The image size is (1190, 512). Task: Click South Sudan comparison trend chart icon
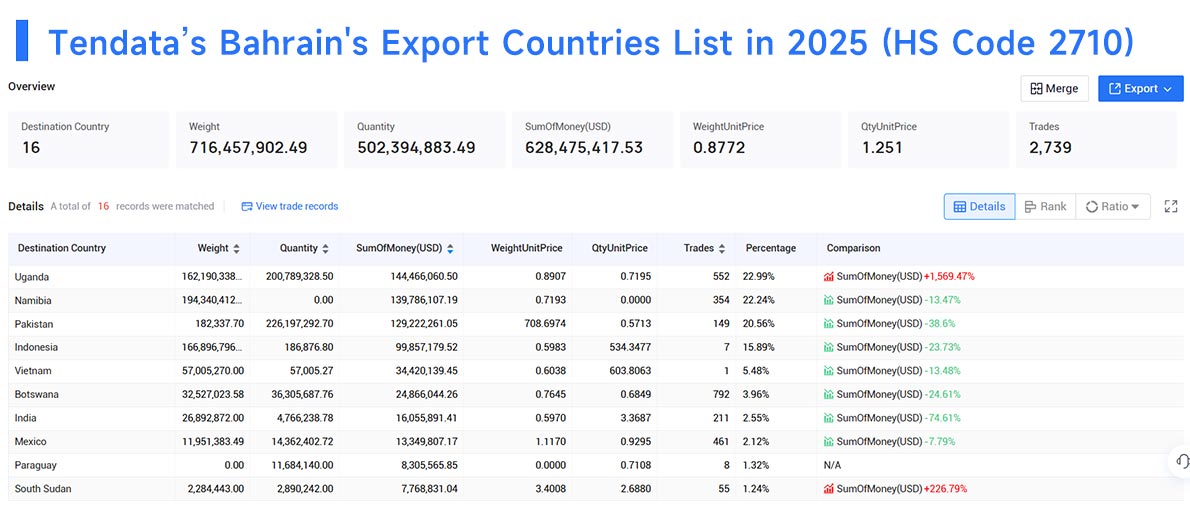829,488
